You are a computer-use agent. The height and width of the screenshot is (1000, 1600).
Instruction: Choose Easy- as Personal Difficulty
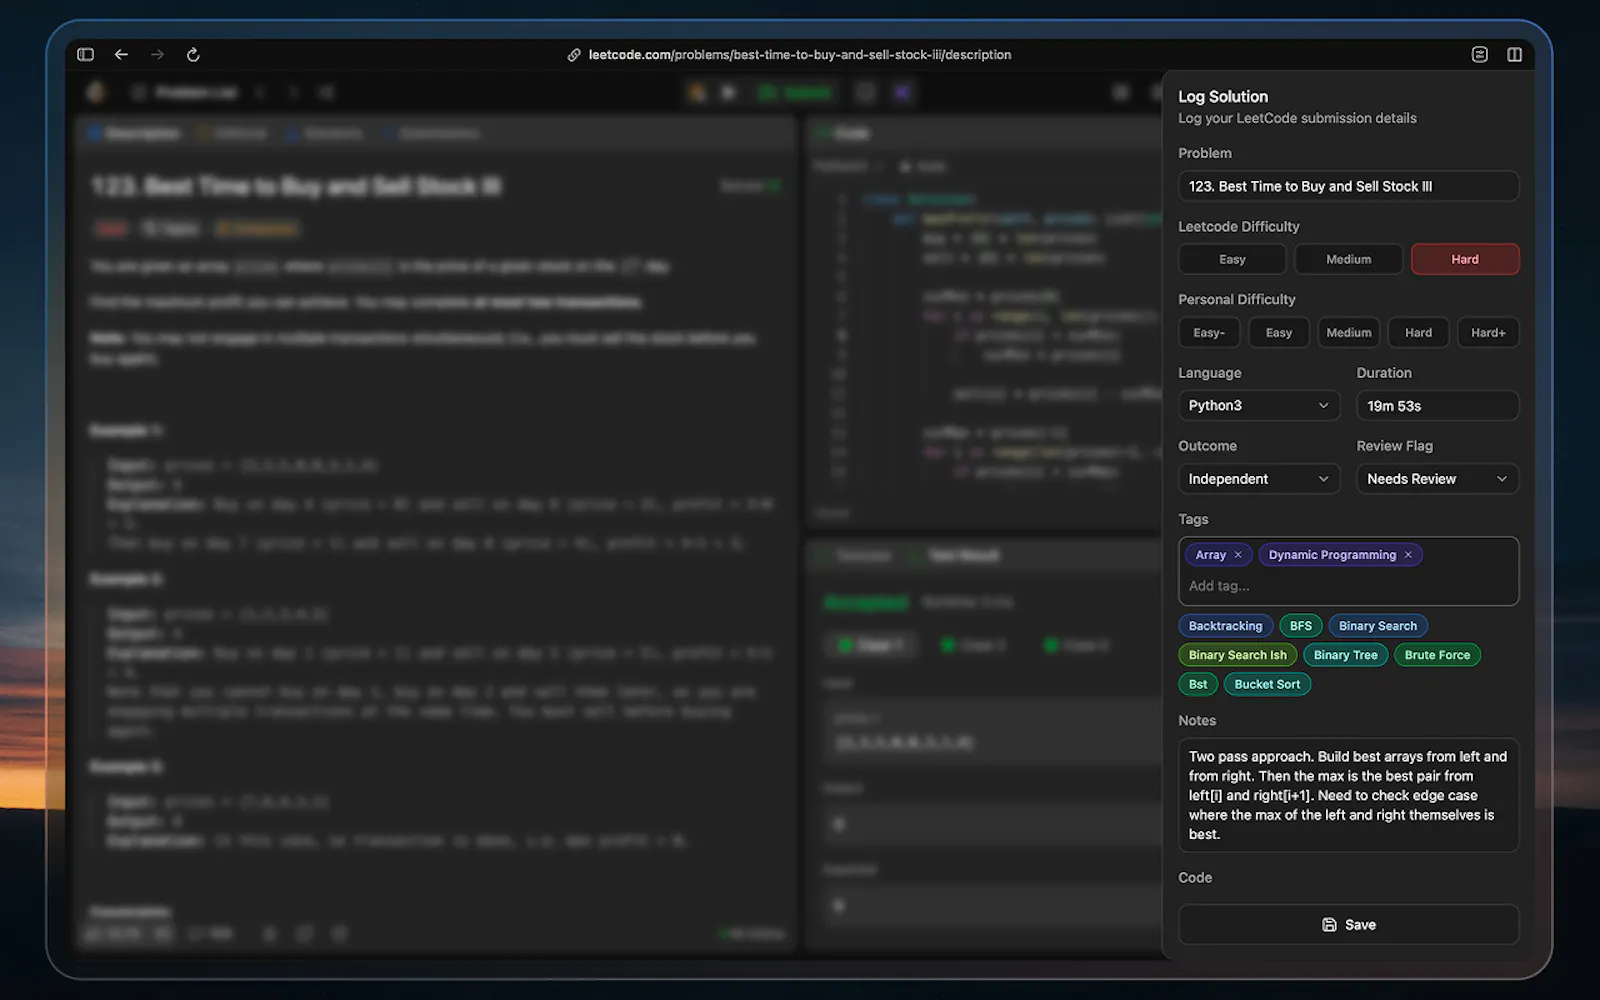[1209, 333]
